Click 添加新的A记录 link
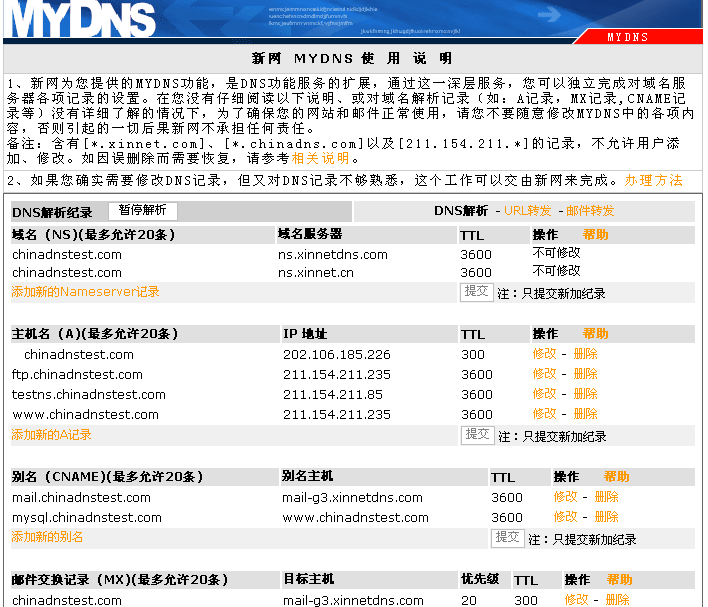Screen dimensions: 708x607 (x=51, y=435)
